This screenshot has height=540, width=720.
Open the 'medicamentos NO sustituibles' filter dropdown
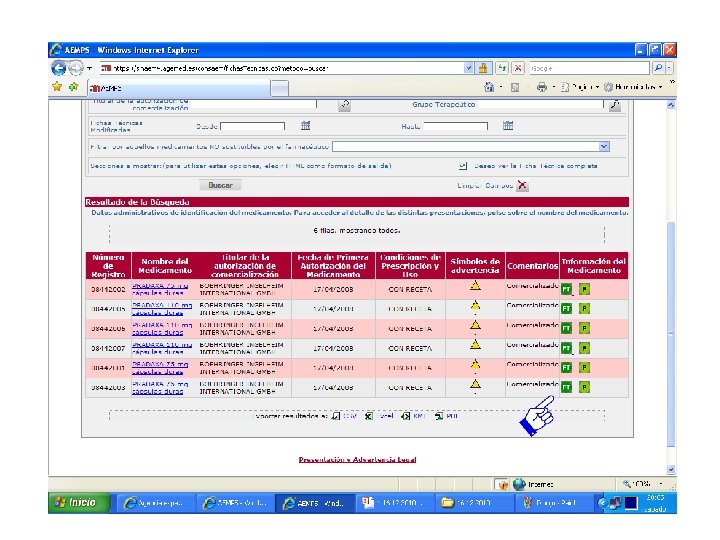tap(604, 146)
